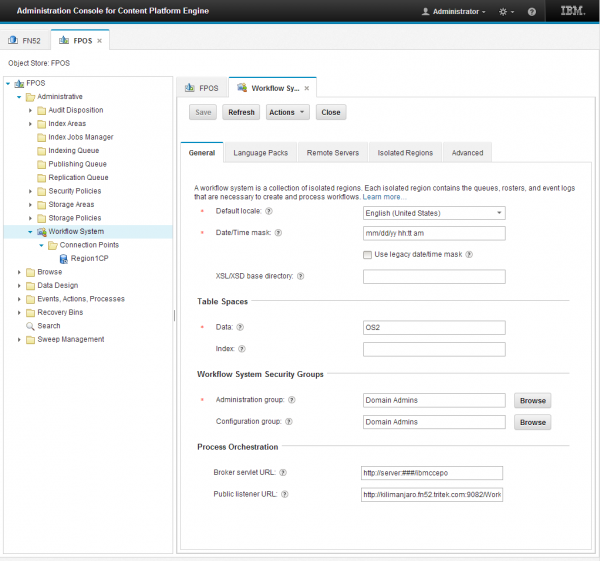Click the Audit Disposition folder icon

click(x=41, y=111)
